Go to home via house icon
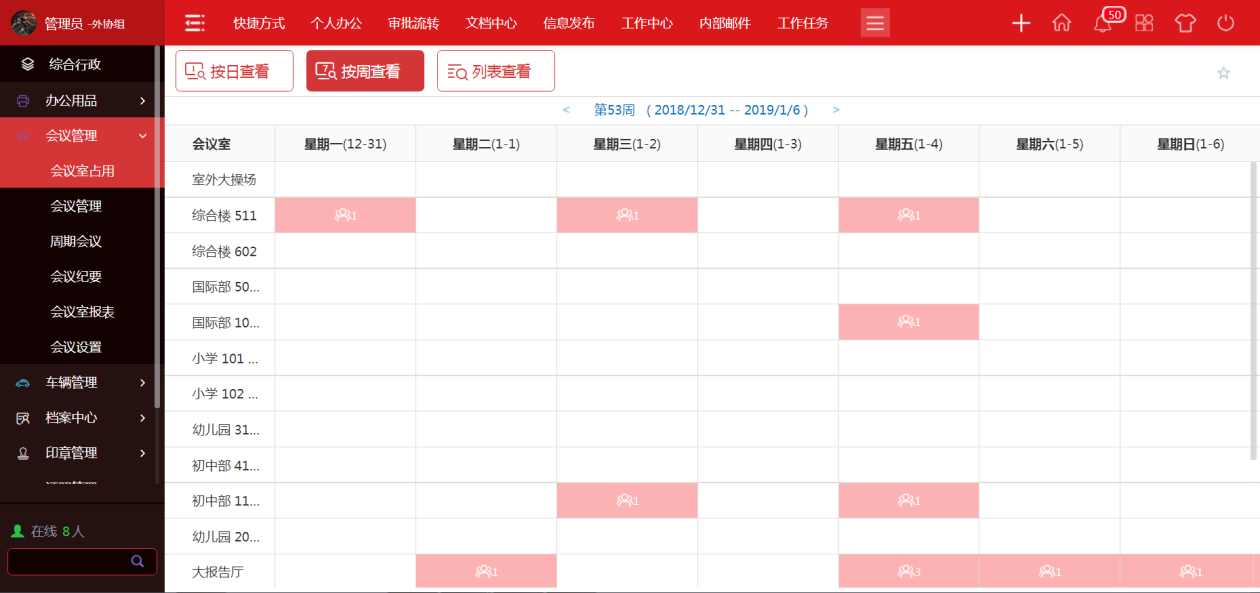This screenshot has height=593, width=1260. 1061,23
